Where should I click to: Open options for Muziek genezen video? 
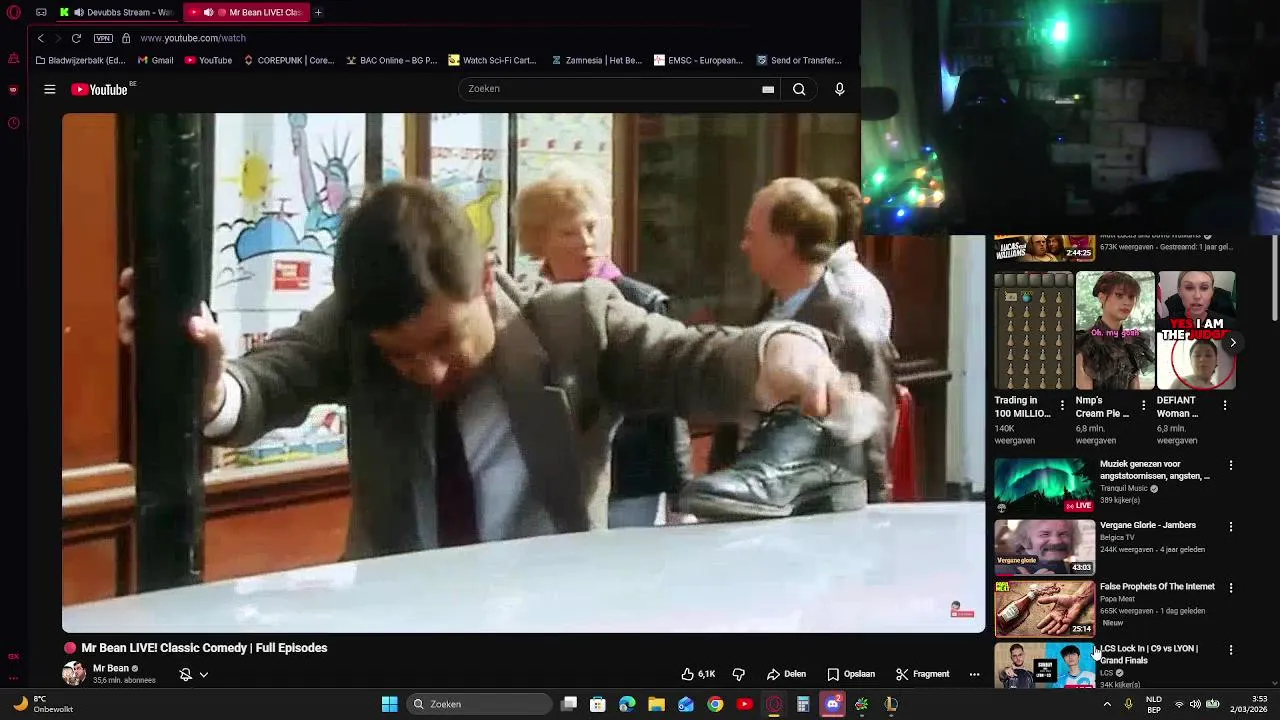(1231, 465)
